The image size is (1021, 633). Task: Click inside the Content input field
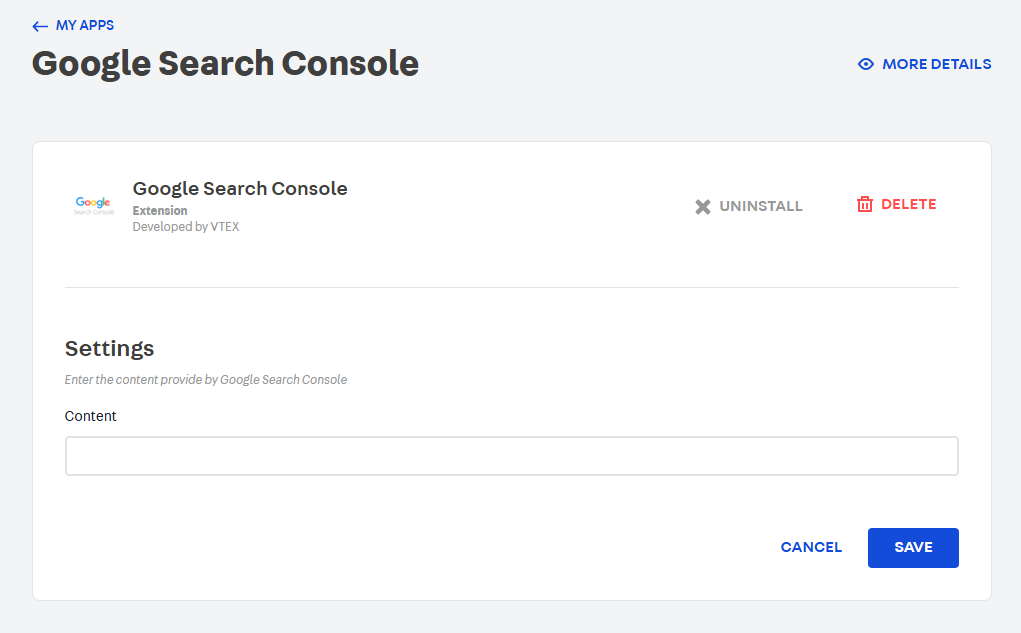pyautogui.click(x=511, y=455)
